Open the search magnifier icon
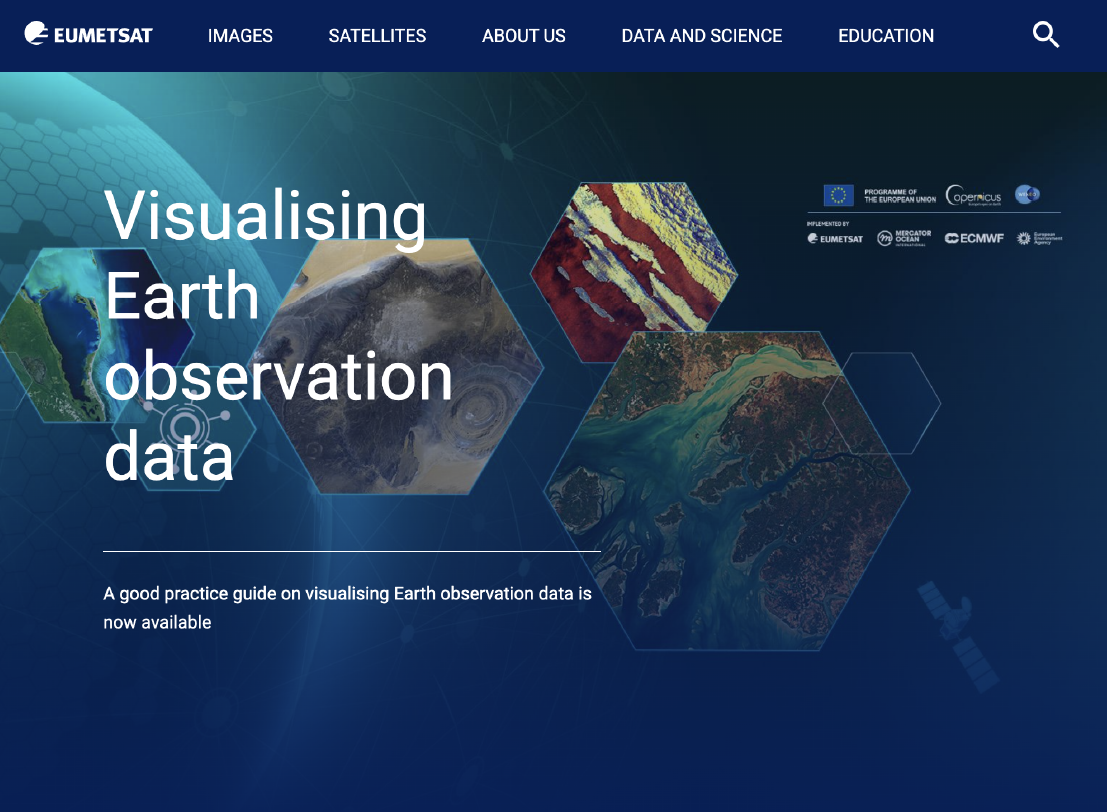 1045,36
